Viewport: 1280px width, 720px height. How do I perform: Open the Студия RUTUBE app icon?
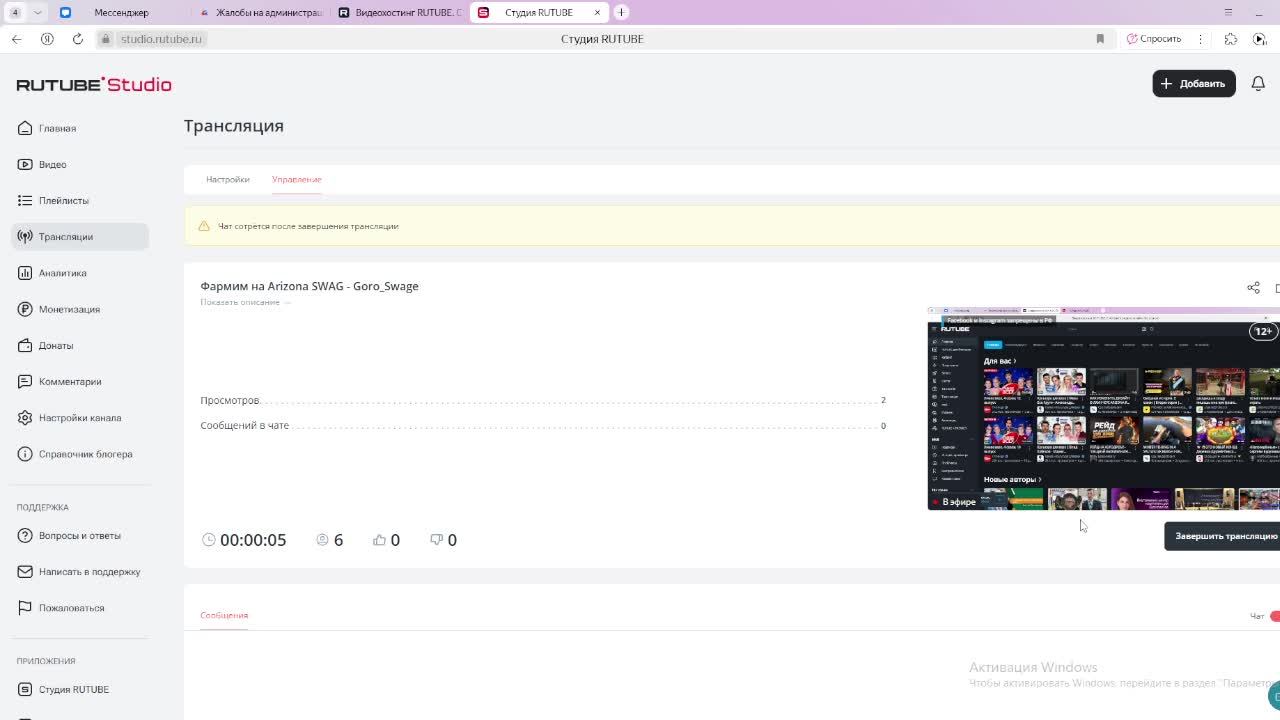pyautogui.click(x=25, y=689)
